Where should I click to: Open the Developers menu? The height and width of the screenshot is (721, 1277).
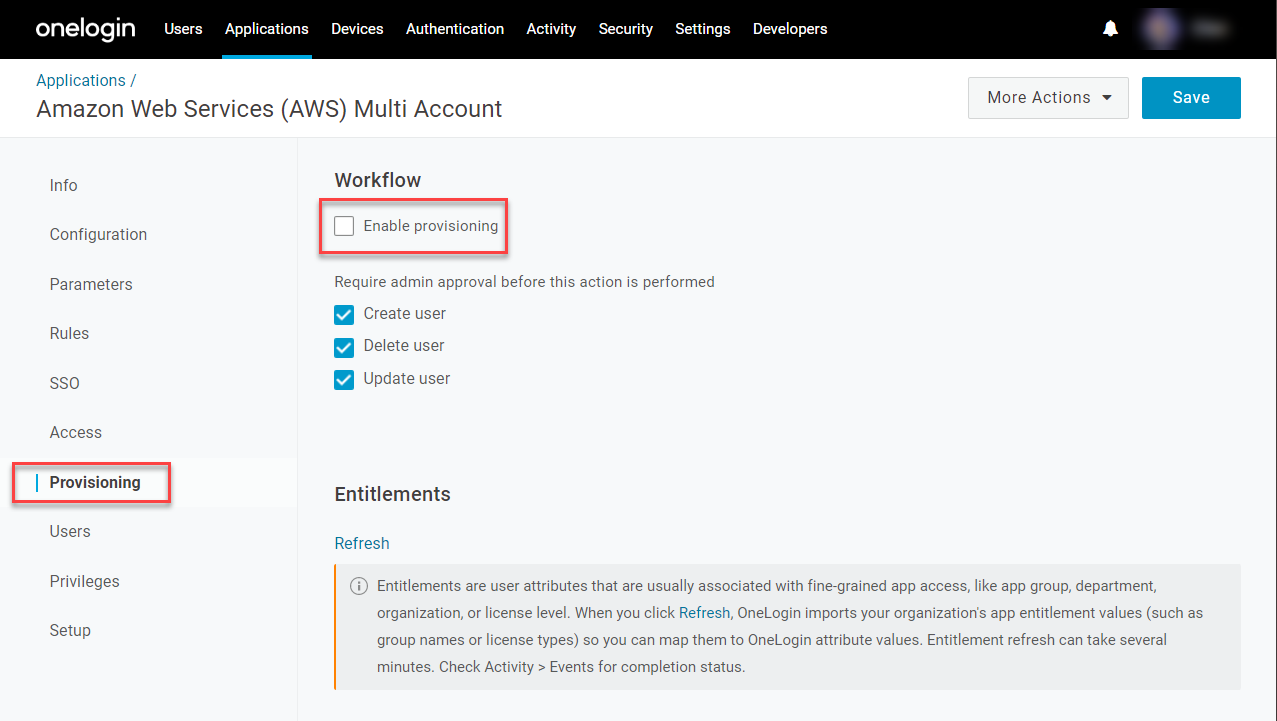pyautogui.click(x=790, y=29)
